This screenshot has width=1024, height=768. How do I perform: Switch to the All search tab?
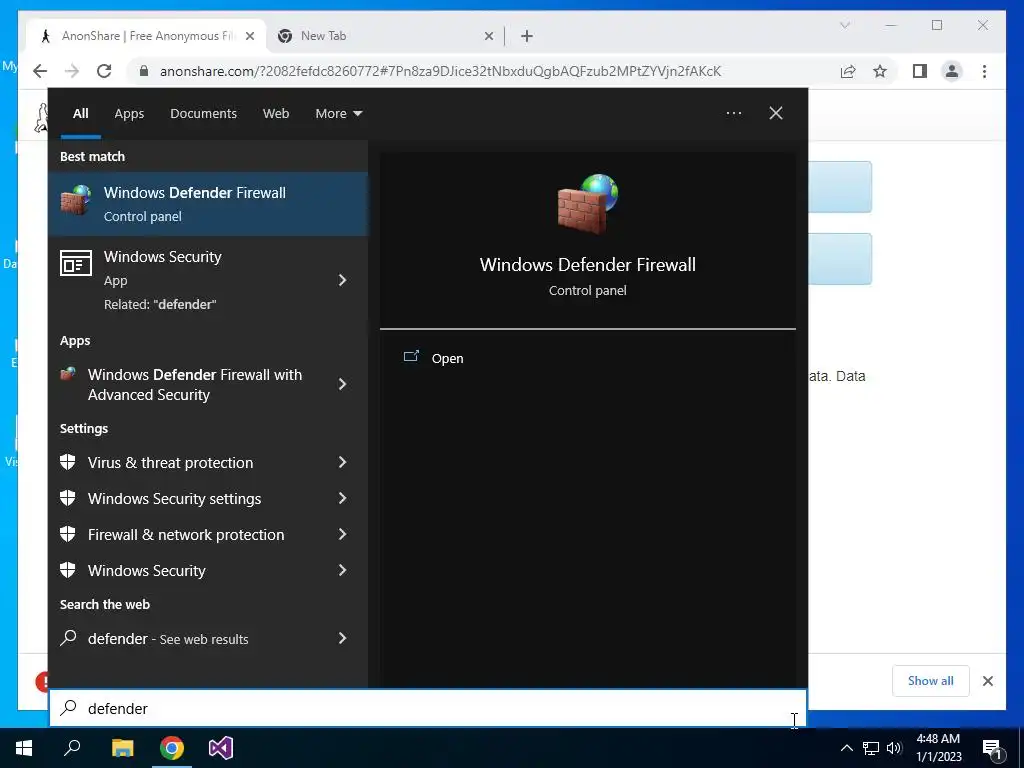(x=80, y=114)
